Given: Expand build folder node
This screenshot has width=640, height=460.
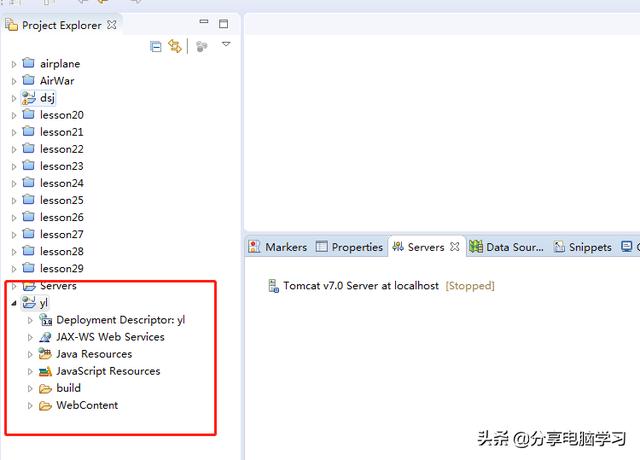Looking at the screenshot, I should point(30,389).
